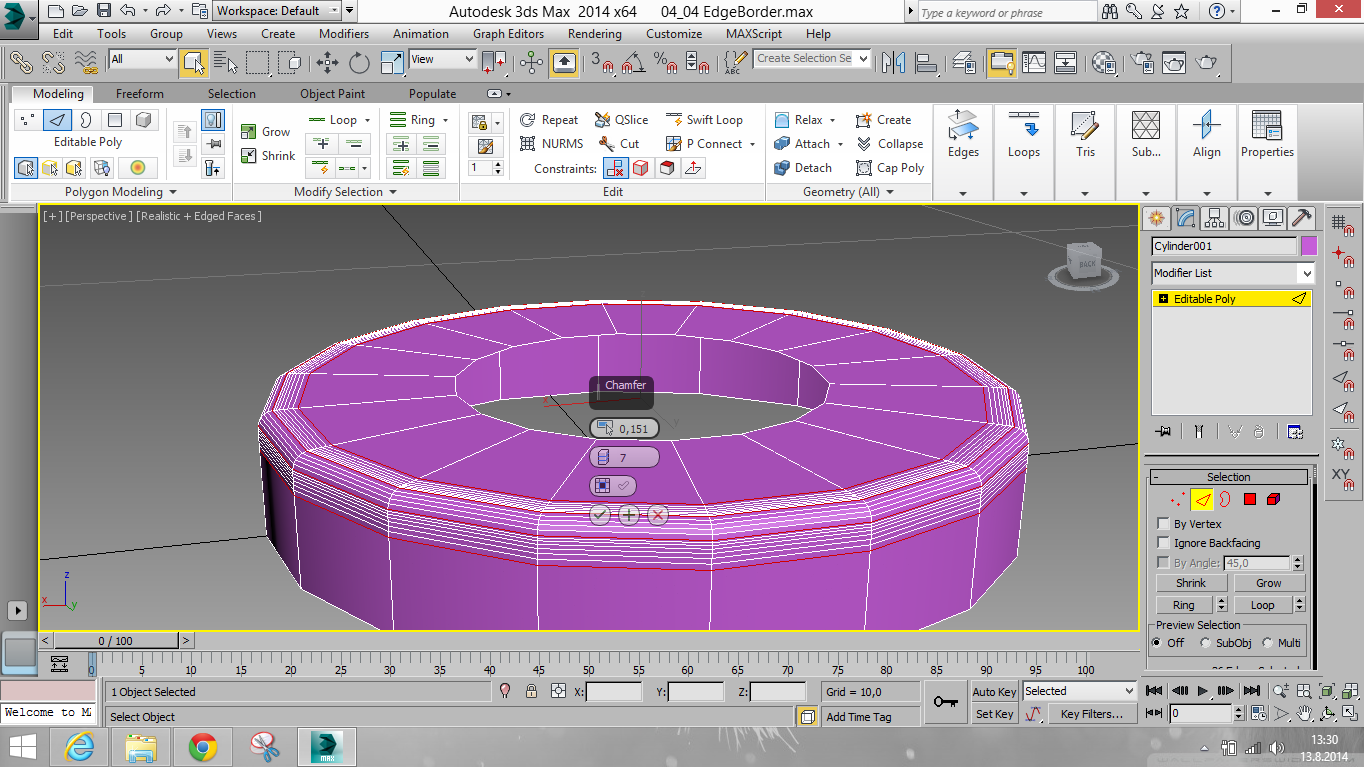Click the Grow button in Selection rollout
This screenshot has height=767, width=1364.
pos(1268,583)
